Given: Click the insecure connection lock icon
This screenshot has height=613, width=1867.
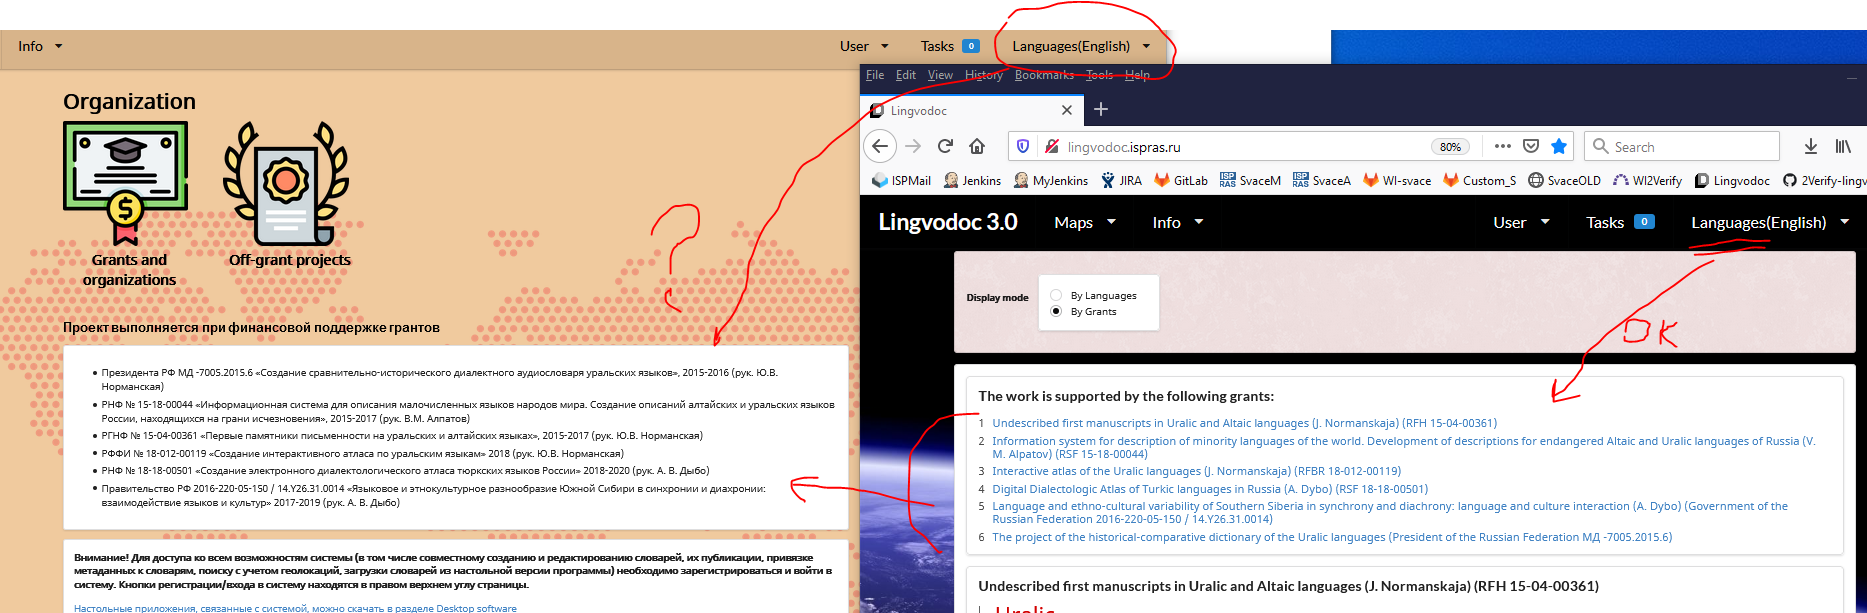Looking at the screenshot, I should 1051,146.
